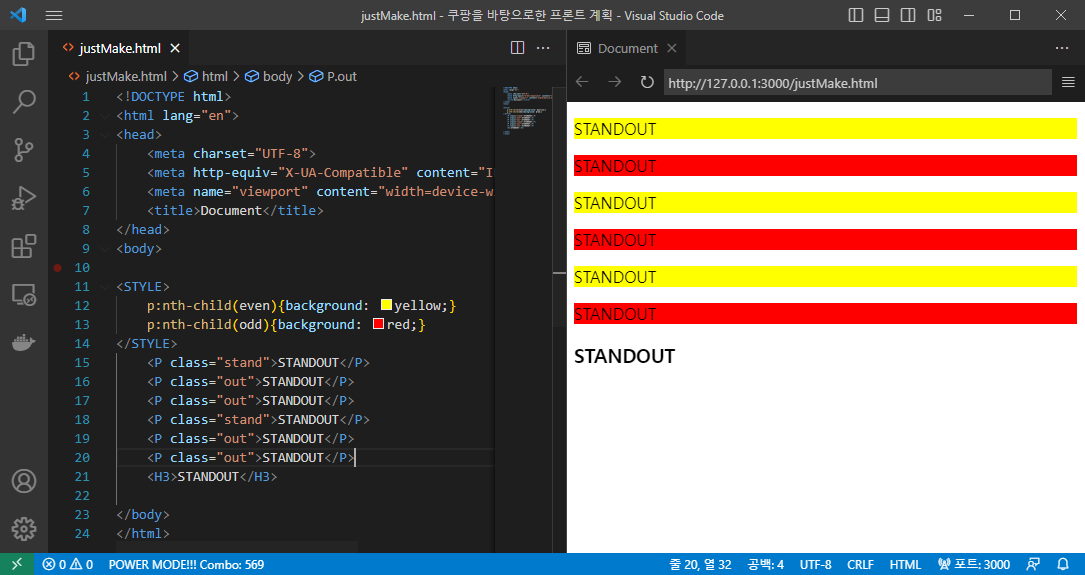The width and height of the screenshot is (1085, 575).
Task: Open the Source Control view
Action: coord(24,149)
